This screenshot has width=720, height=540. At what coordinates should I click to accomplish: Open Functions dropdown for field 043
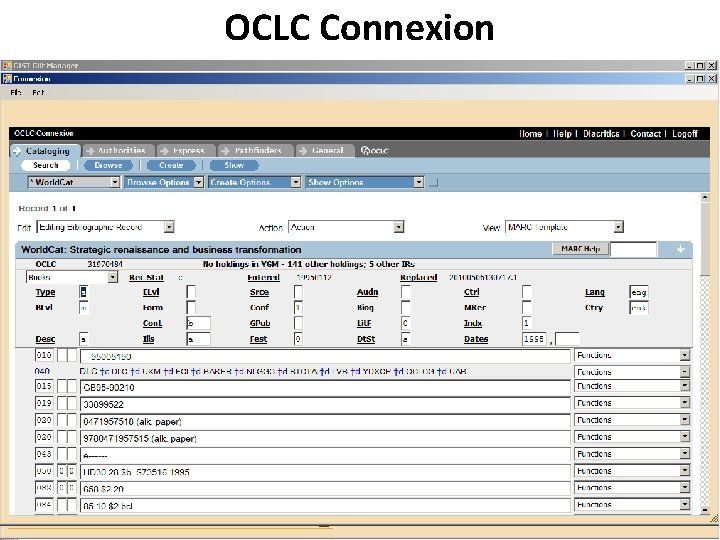(x=632, y=454)
